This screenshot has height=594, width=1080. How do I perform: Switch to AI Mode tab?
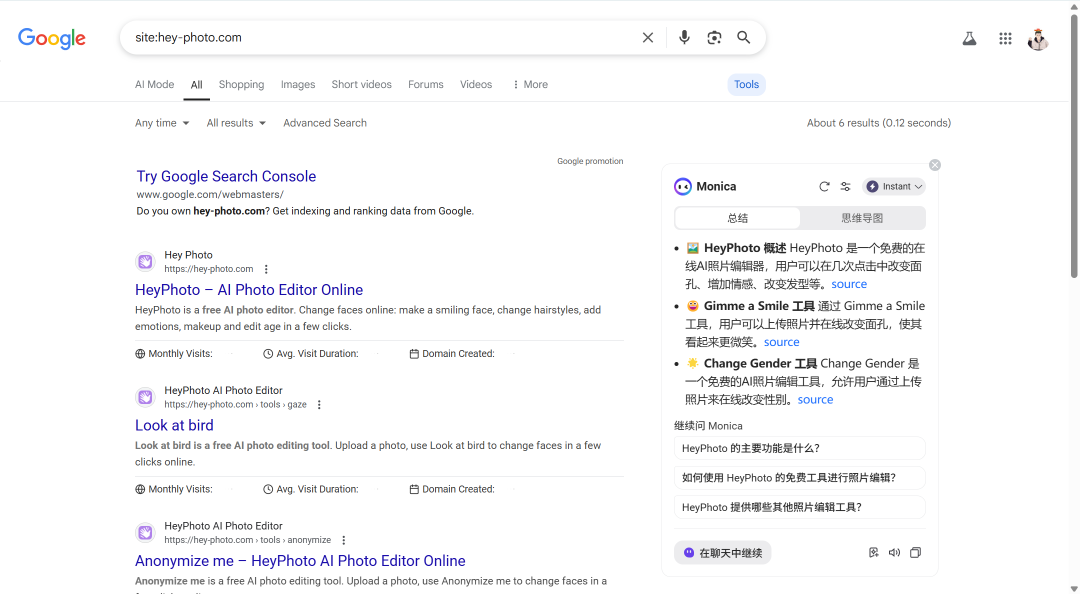(x=154, y=84)
